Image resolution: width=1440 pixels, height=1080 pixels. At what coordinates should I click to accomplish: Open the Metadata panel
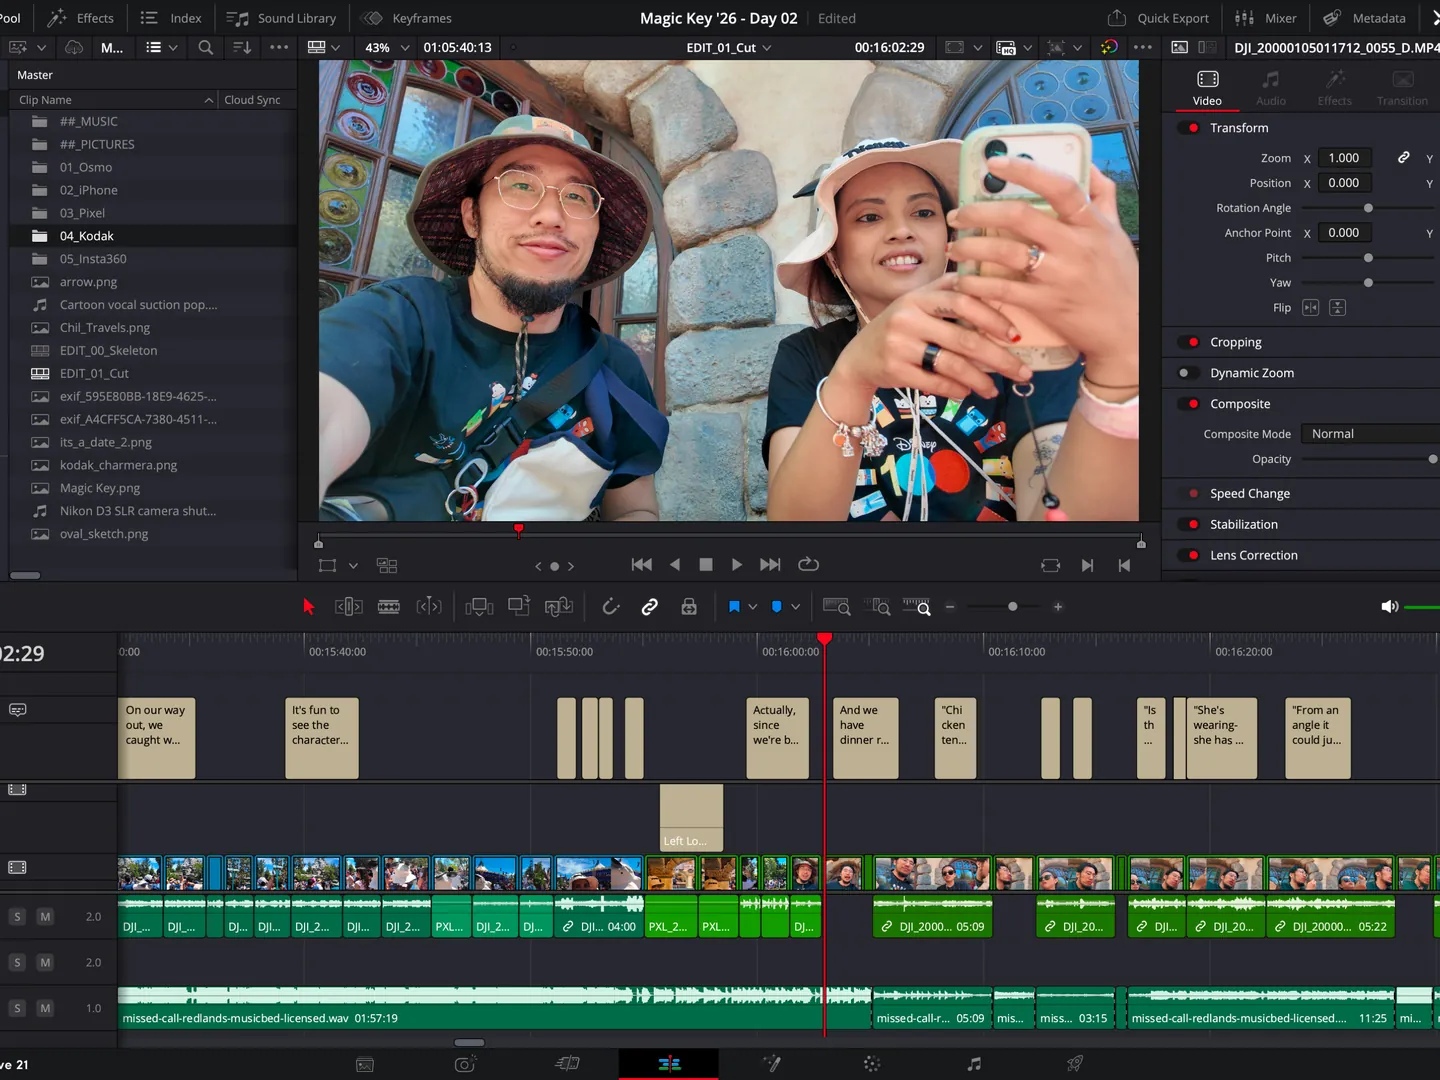1365,18
